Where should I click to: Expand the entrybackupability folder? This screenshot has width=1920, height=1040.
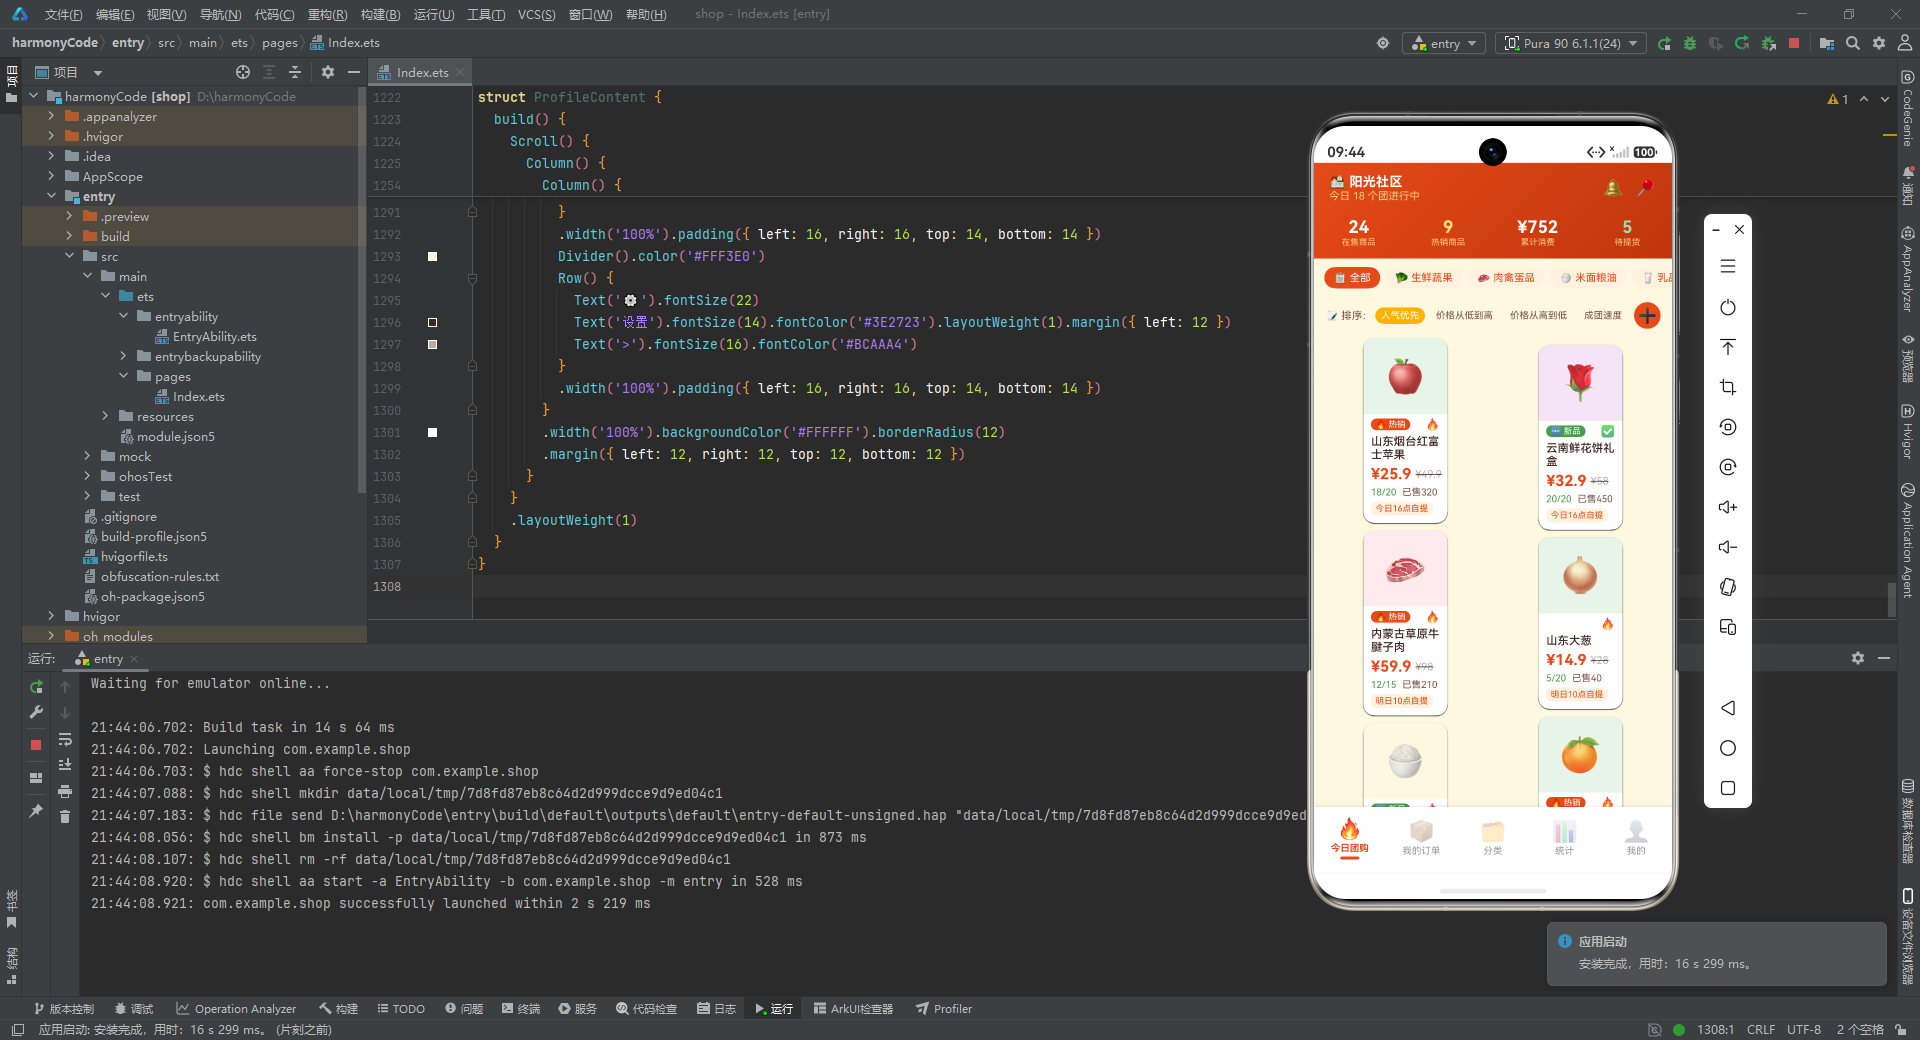123,356
